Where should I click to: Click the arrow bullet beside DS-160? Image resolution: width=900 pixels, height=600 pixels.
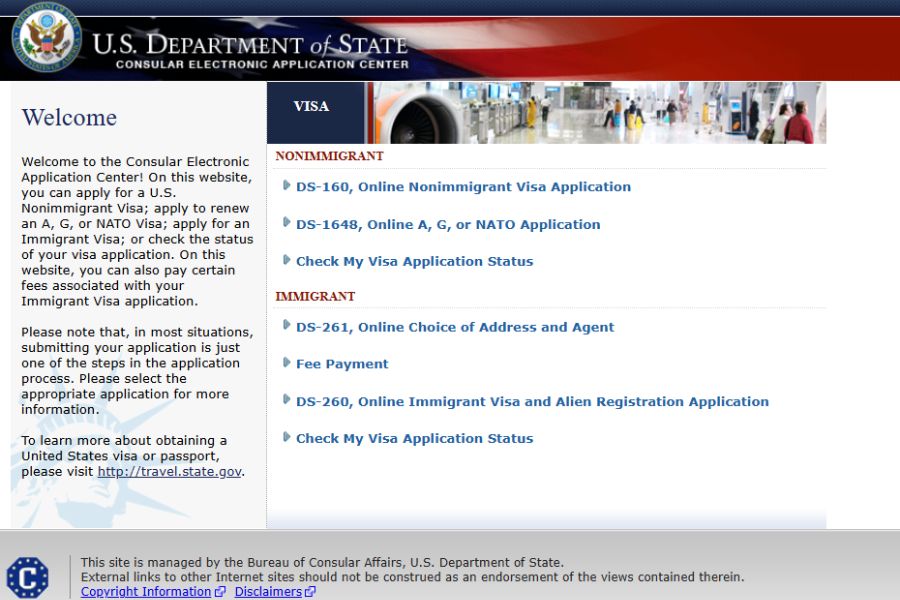287,185
